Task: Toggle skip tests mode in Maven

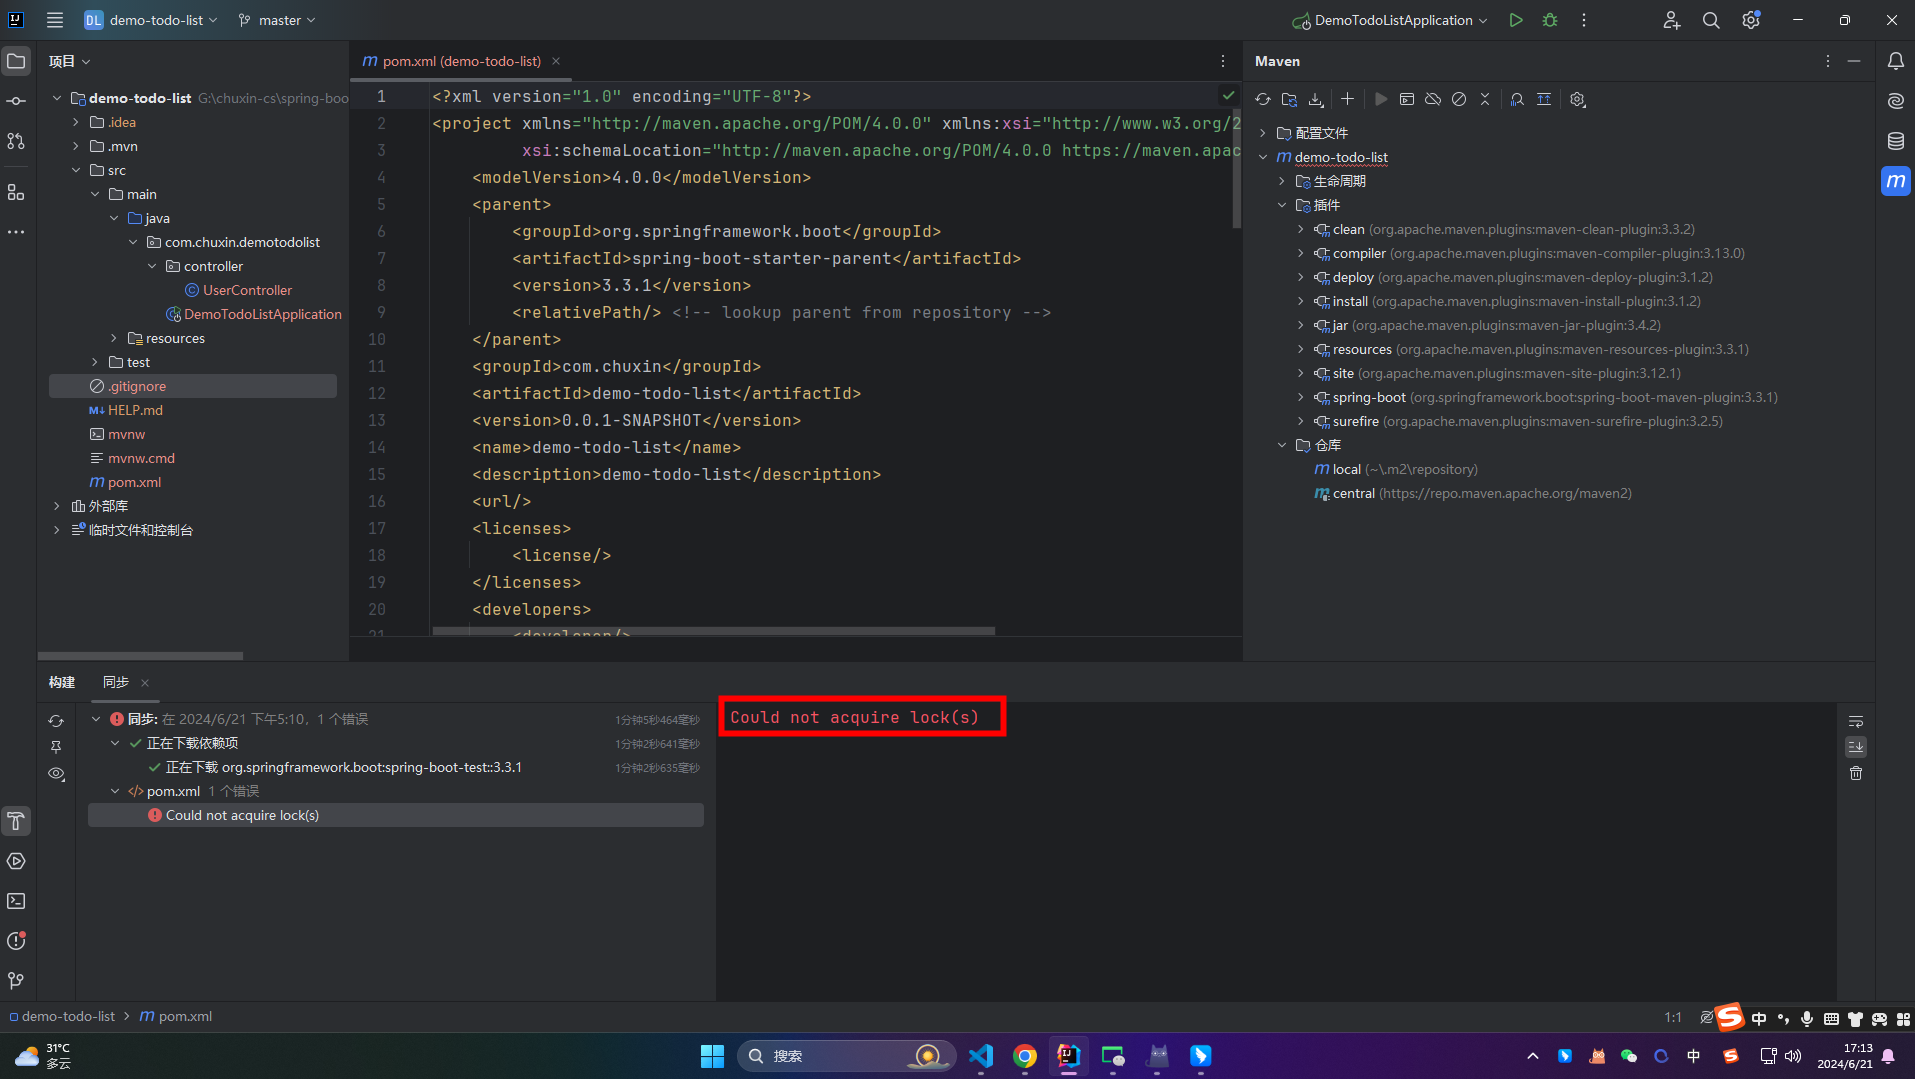Action: pos(1459,99)
